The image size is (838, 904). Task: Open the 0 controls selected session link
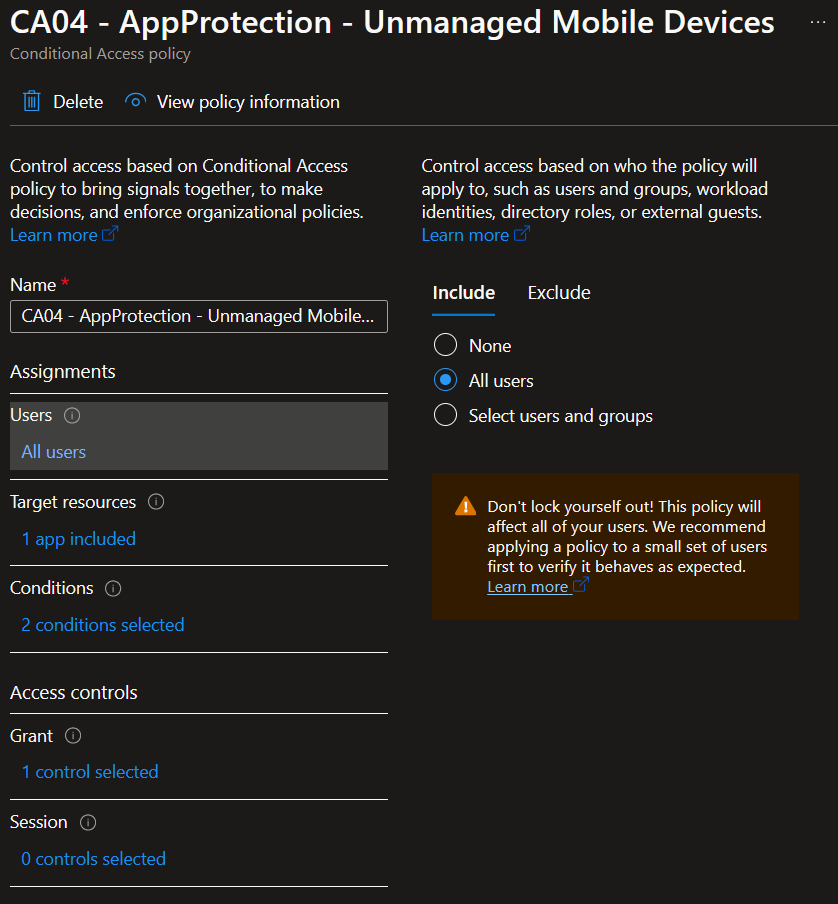[x=94, y=859]
